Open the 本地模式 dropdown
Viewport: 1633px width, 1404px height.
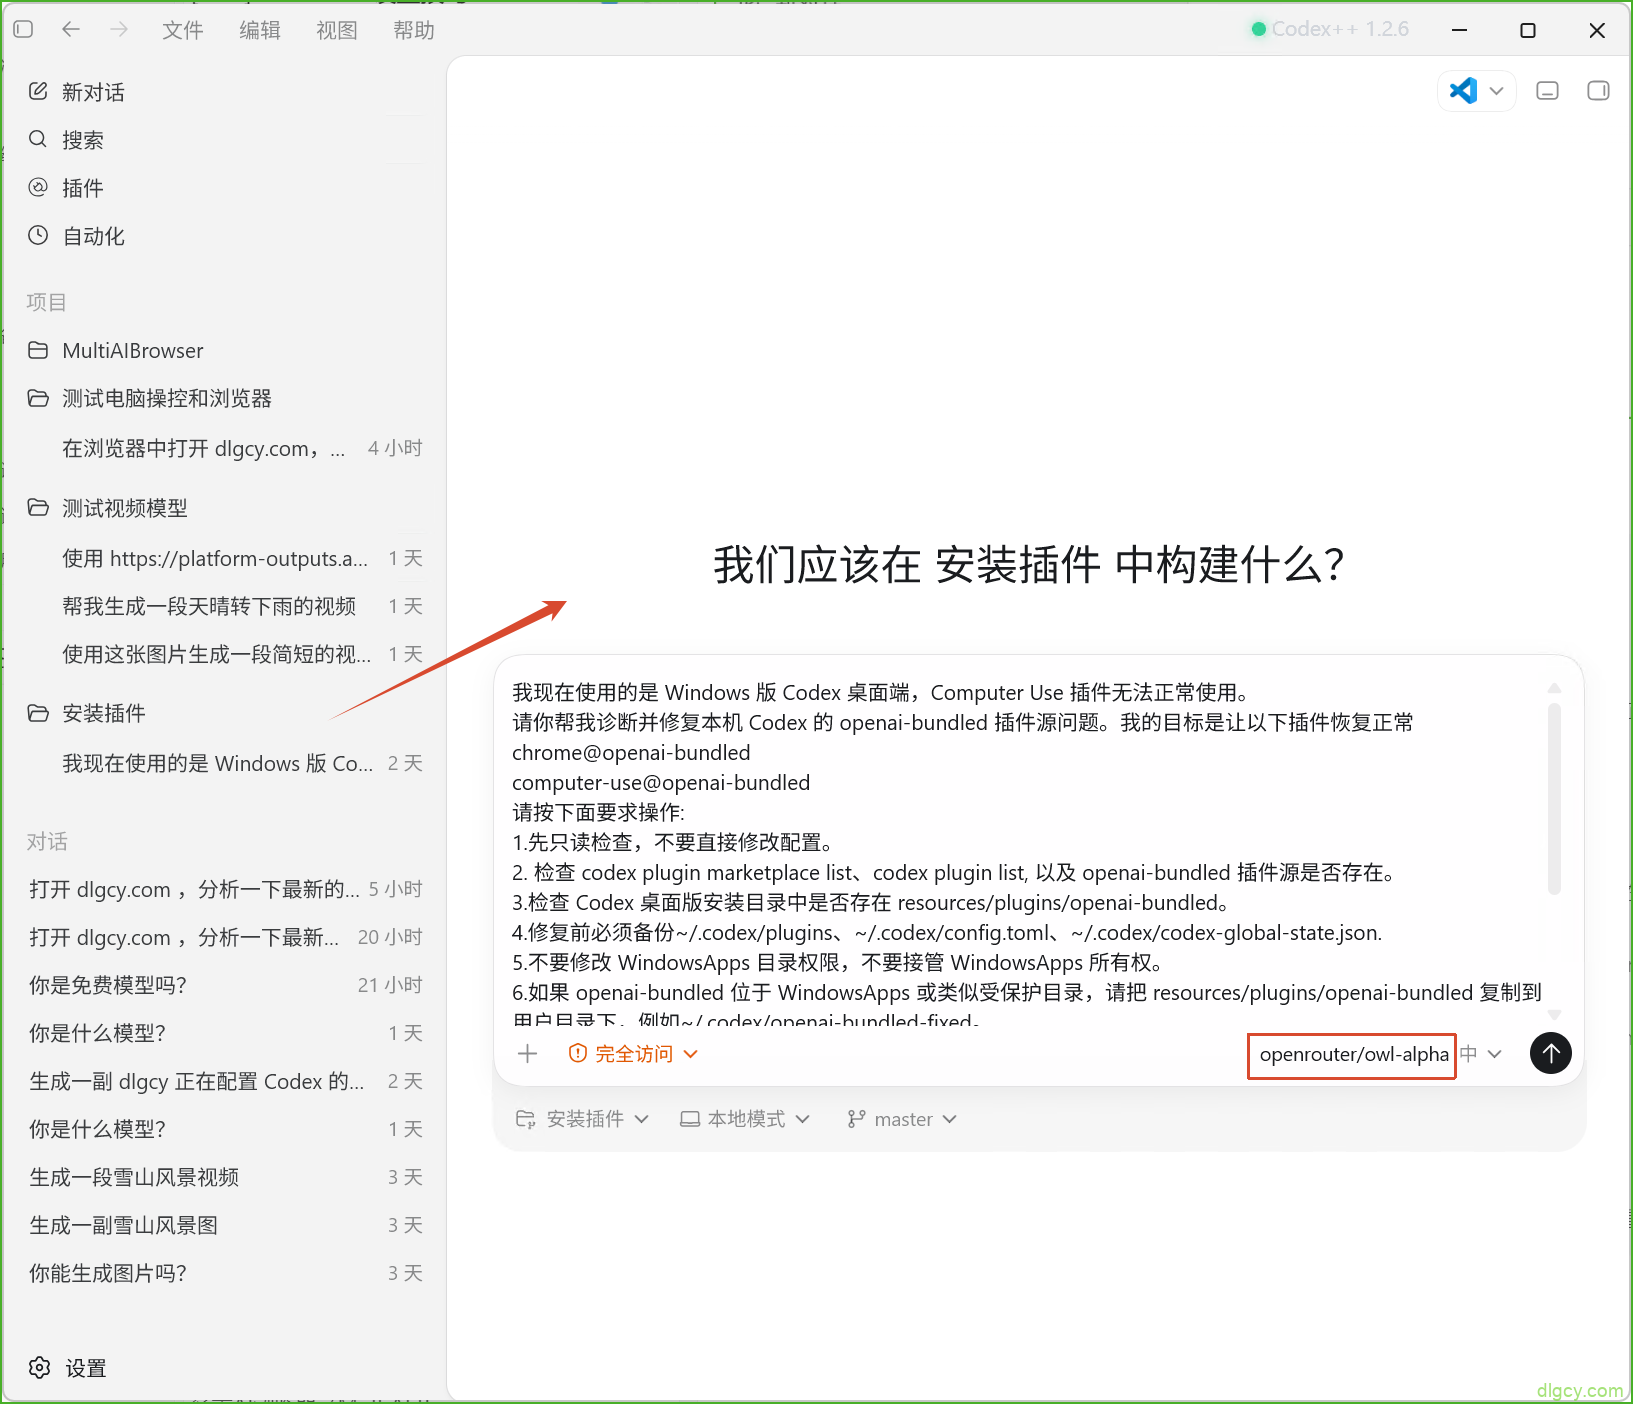point(745,1119)
